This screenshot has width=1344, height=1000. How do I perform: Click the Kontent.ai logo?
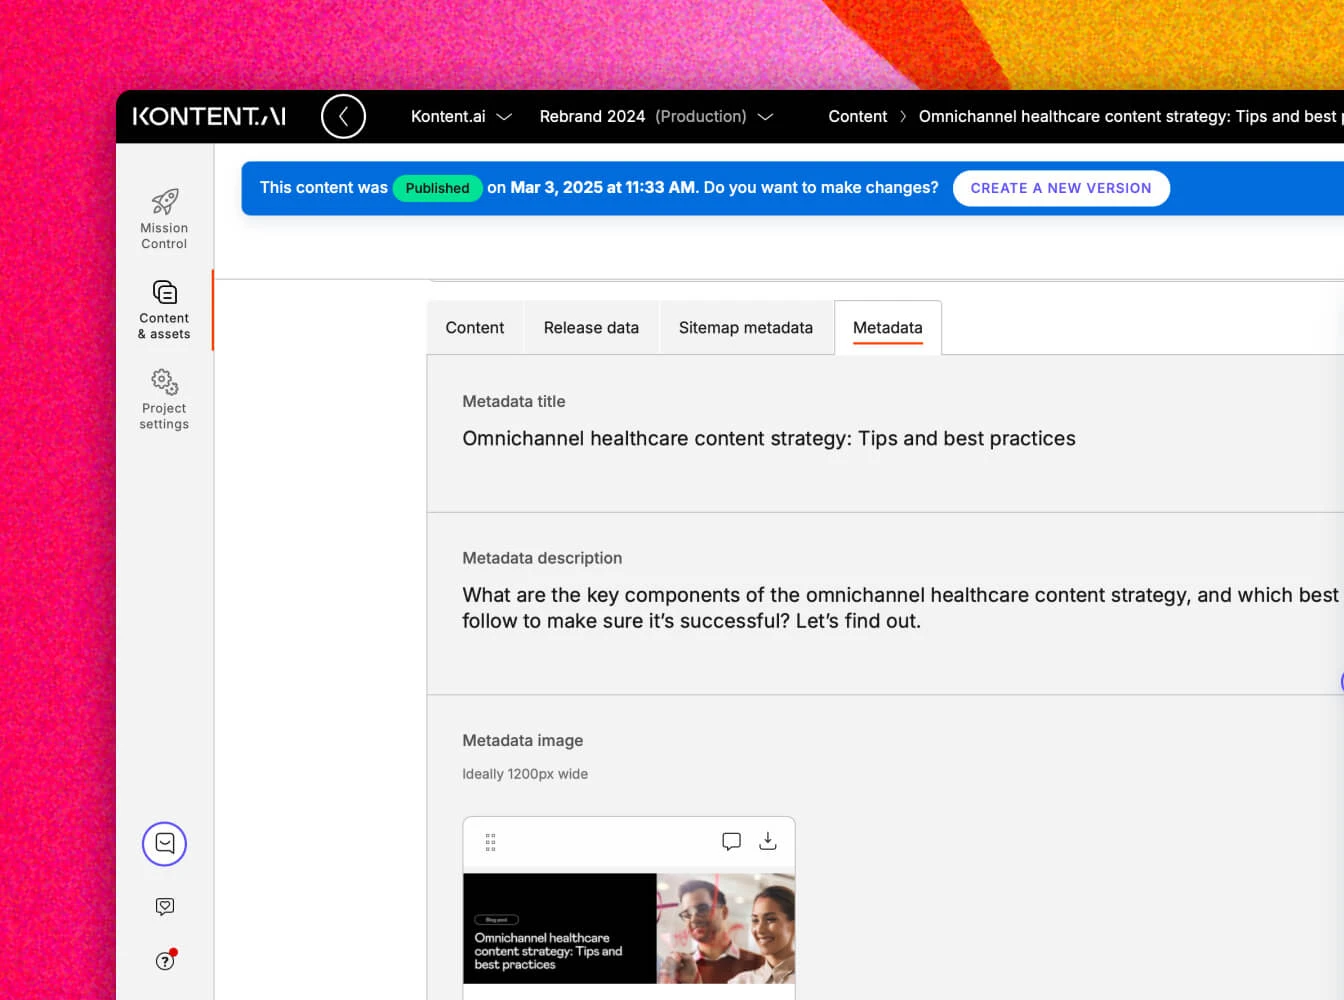coord(209,116)
